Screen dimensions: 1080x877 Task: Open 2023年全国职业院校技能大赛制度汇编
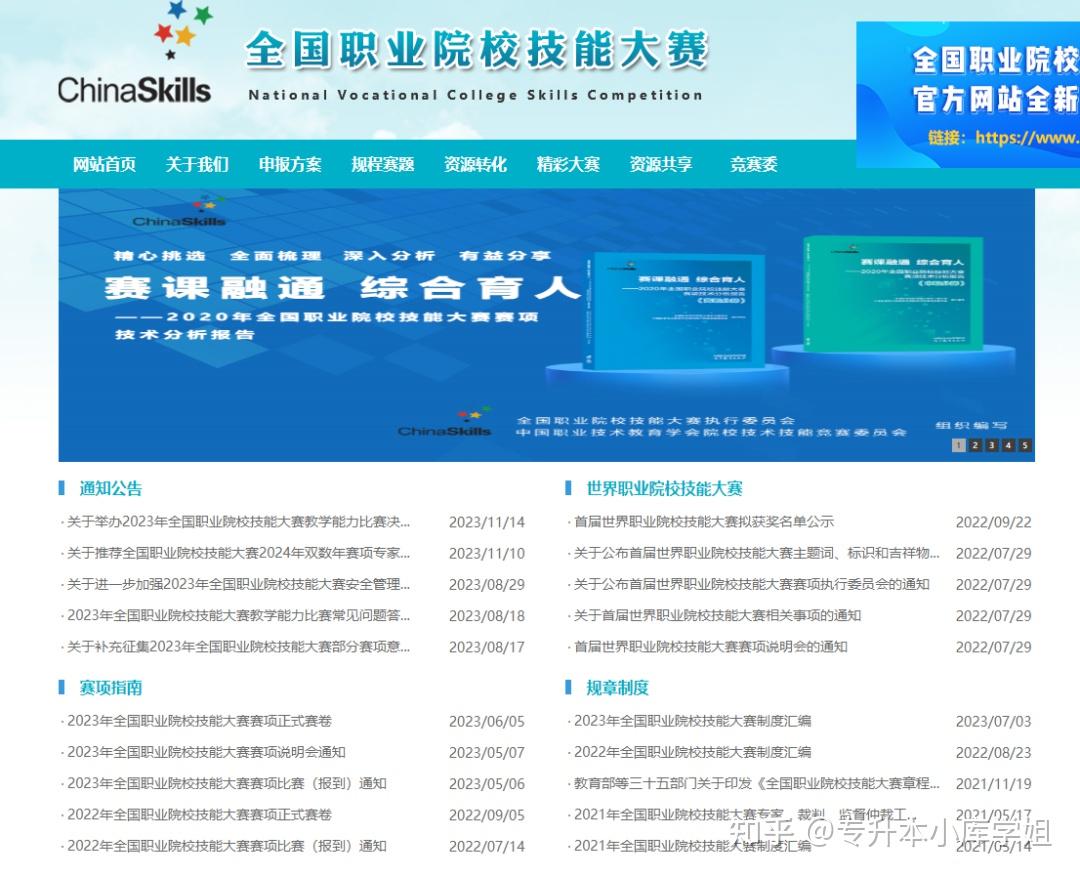(x=692, y=721)
